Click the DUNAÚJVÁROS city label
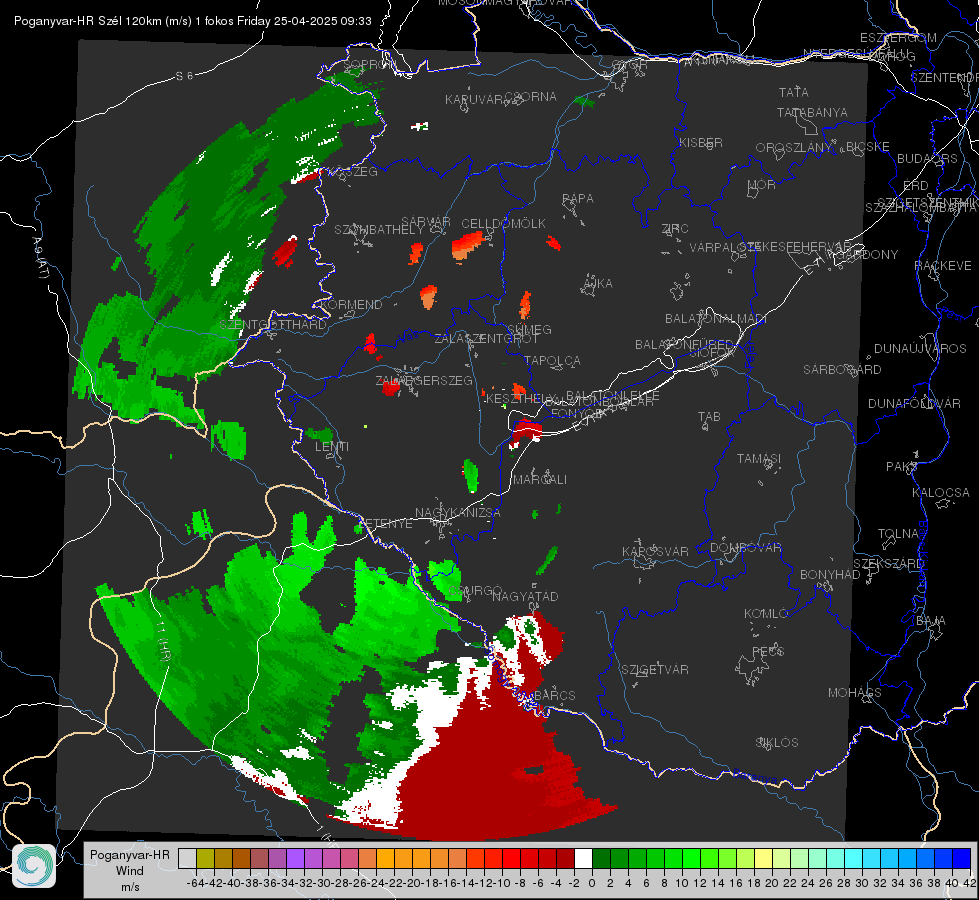 coord(920,349)
